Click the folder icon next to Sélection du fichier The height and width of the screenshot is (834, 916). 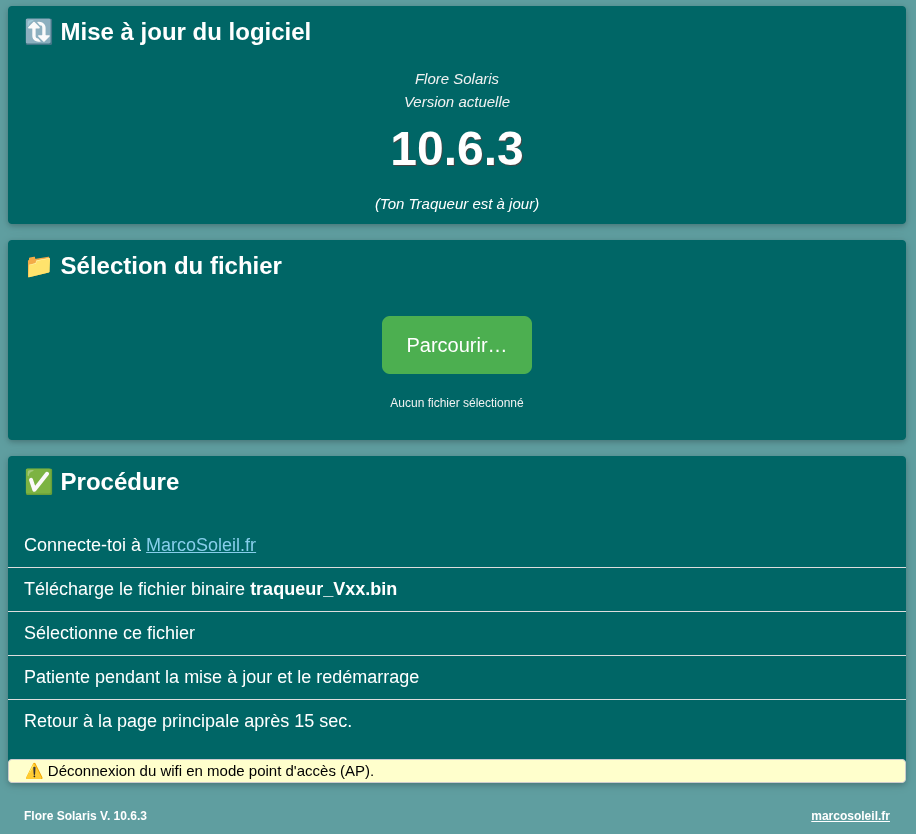(x=37, y=266)
